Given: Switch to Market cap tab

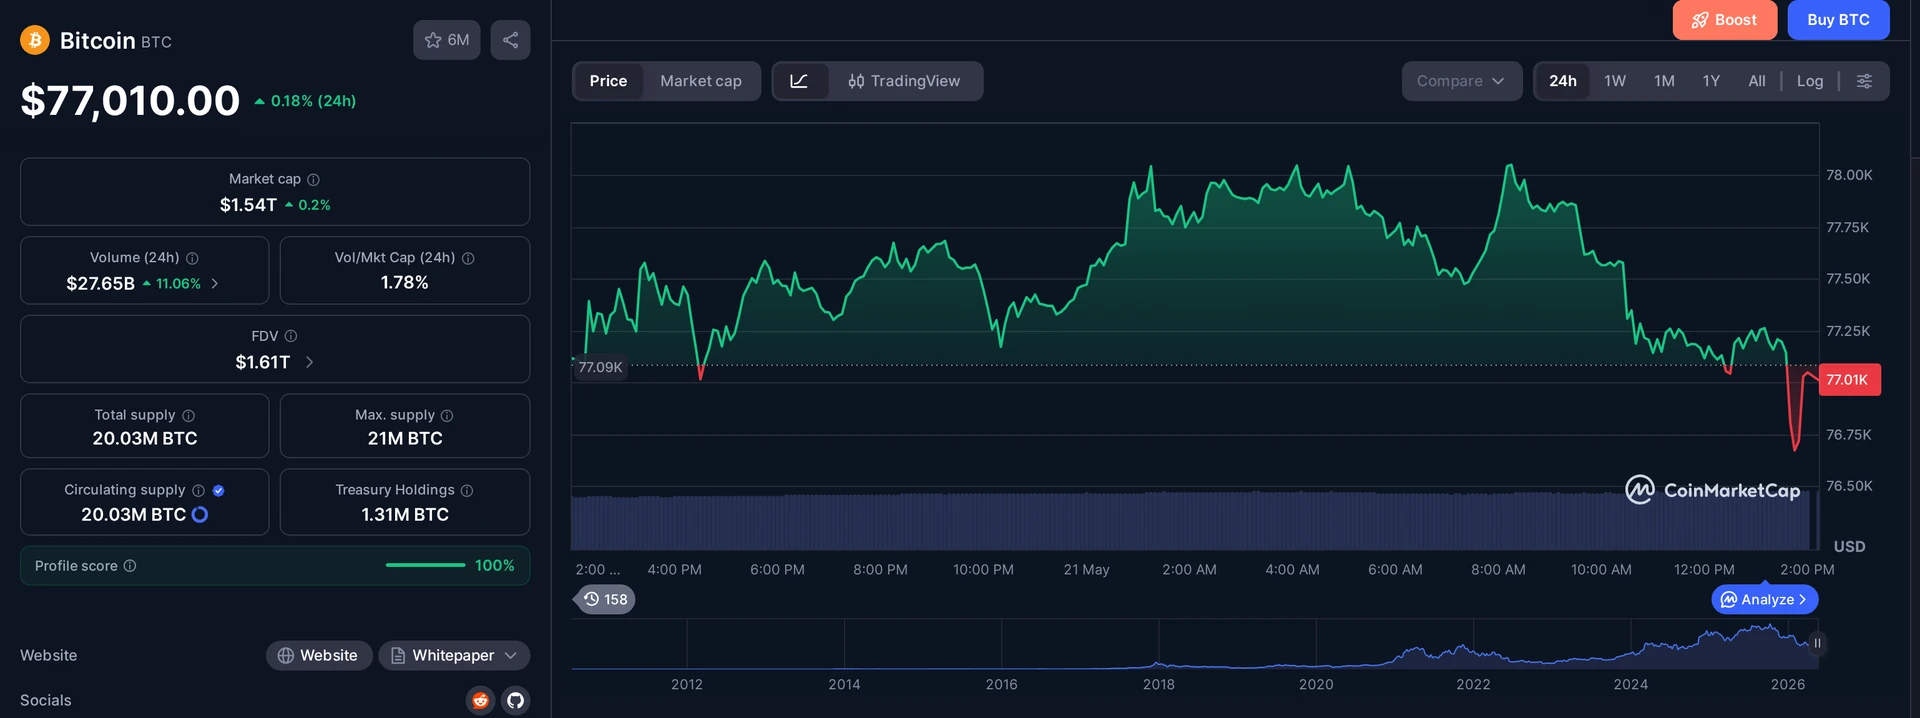Looking at the screenshot, I should tap(701, 81).
